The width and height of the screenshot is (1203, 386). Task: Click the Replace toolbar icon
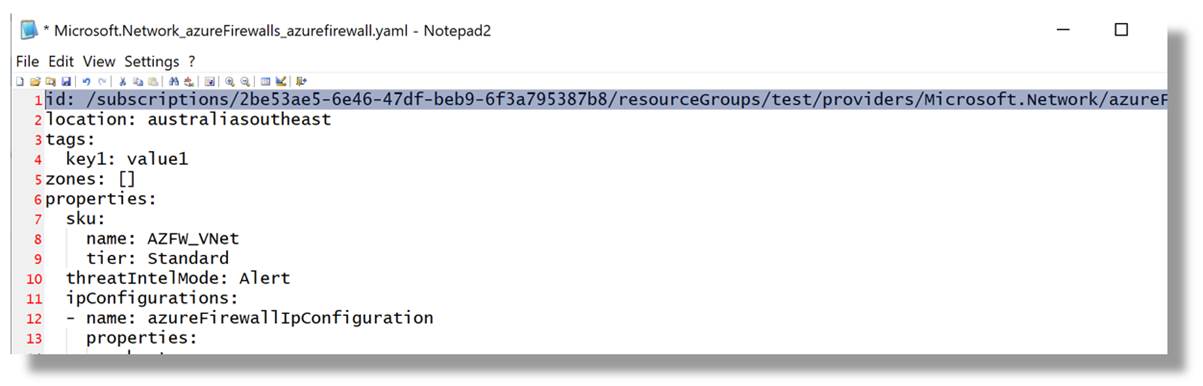click(x=189, y=81)
